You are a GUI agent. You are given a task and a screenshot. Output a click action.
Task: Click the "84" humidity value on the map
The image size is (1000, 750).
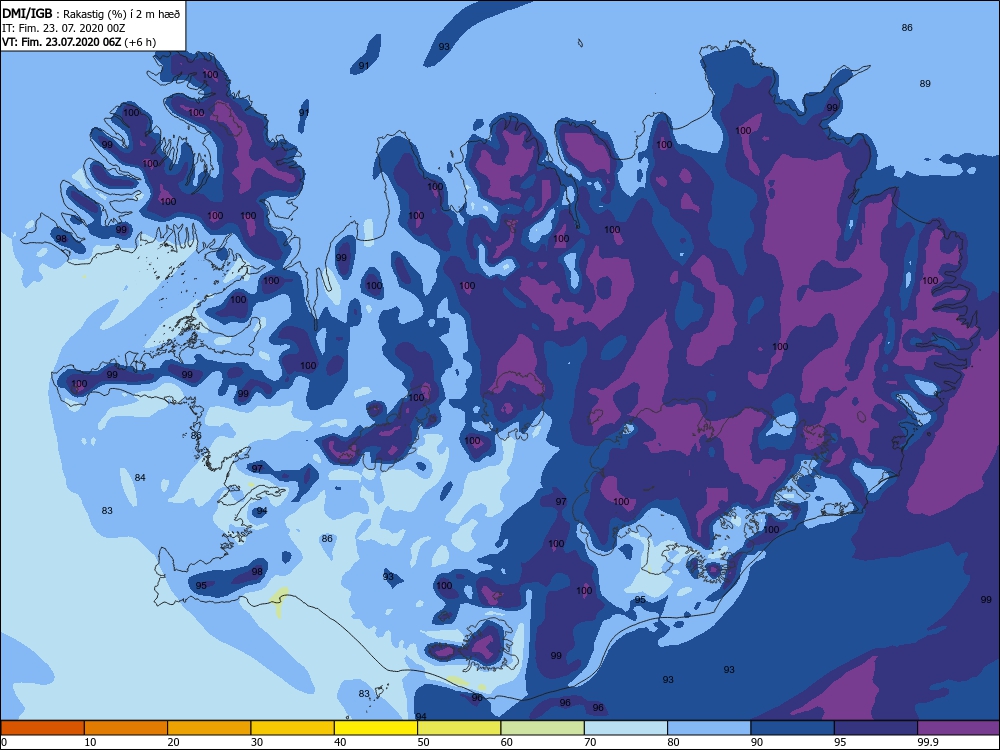click(x=140, y=478)
